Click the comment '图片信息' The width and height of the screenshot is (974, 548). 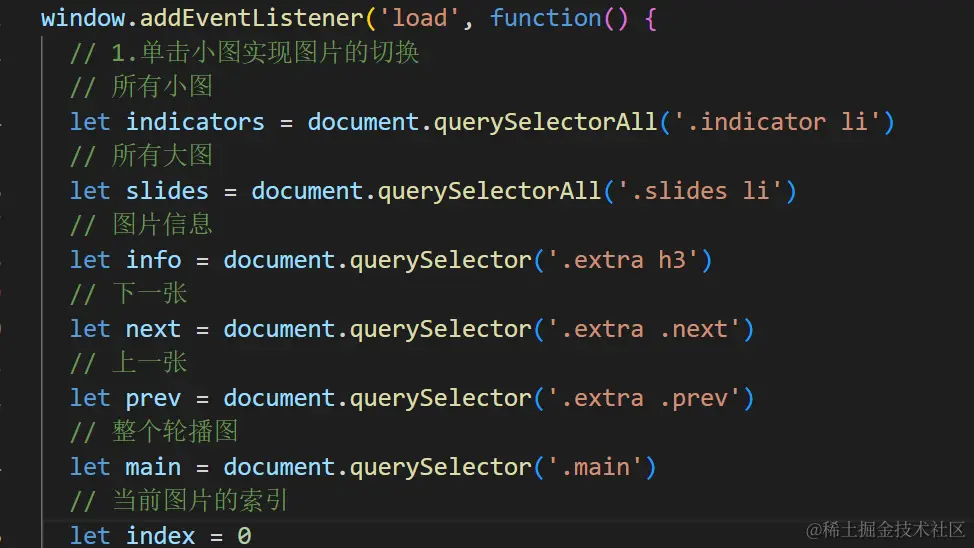coord(162,225)
